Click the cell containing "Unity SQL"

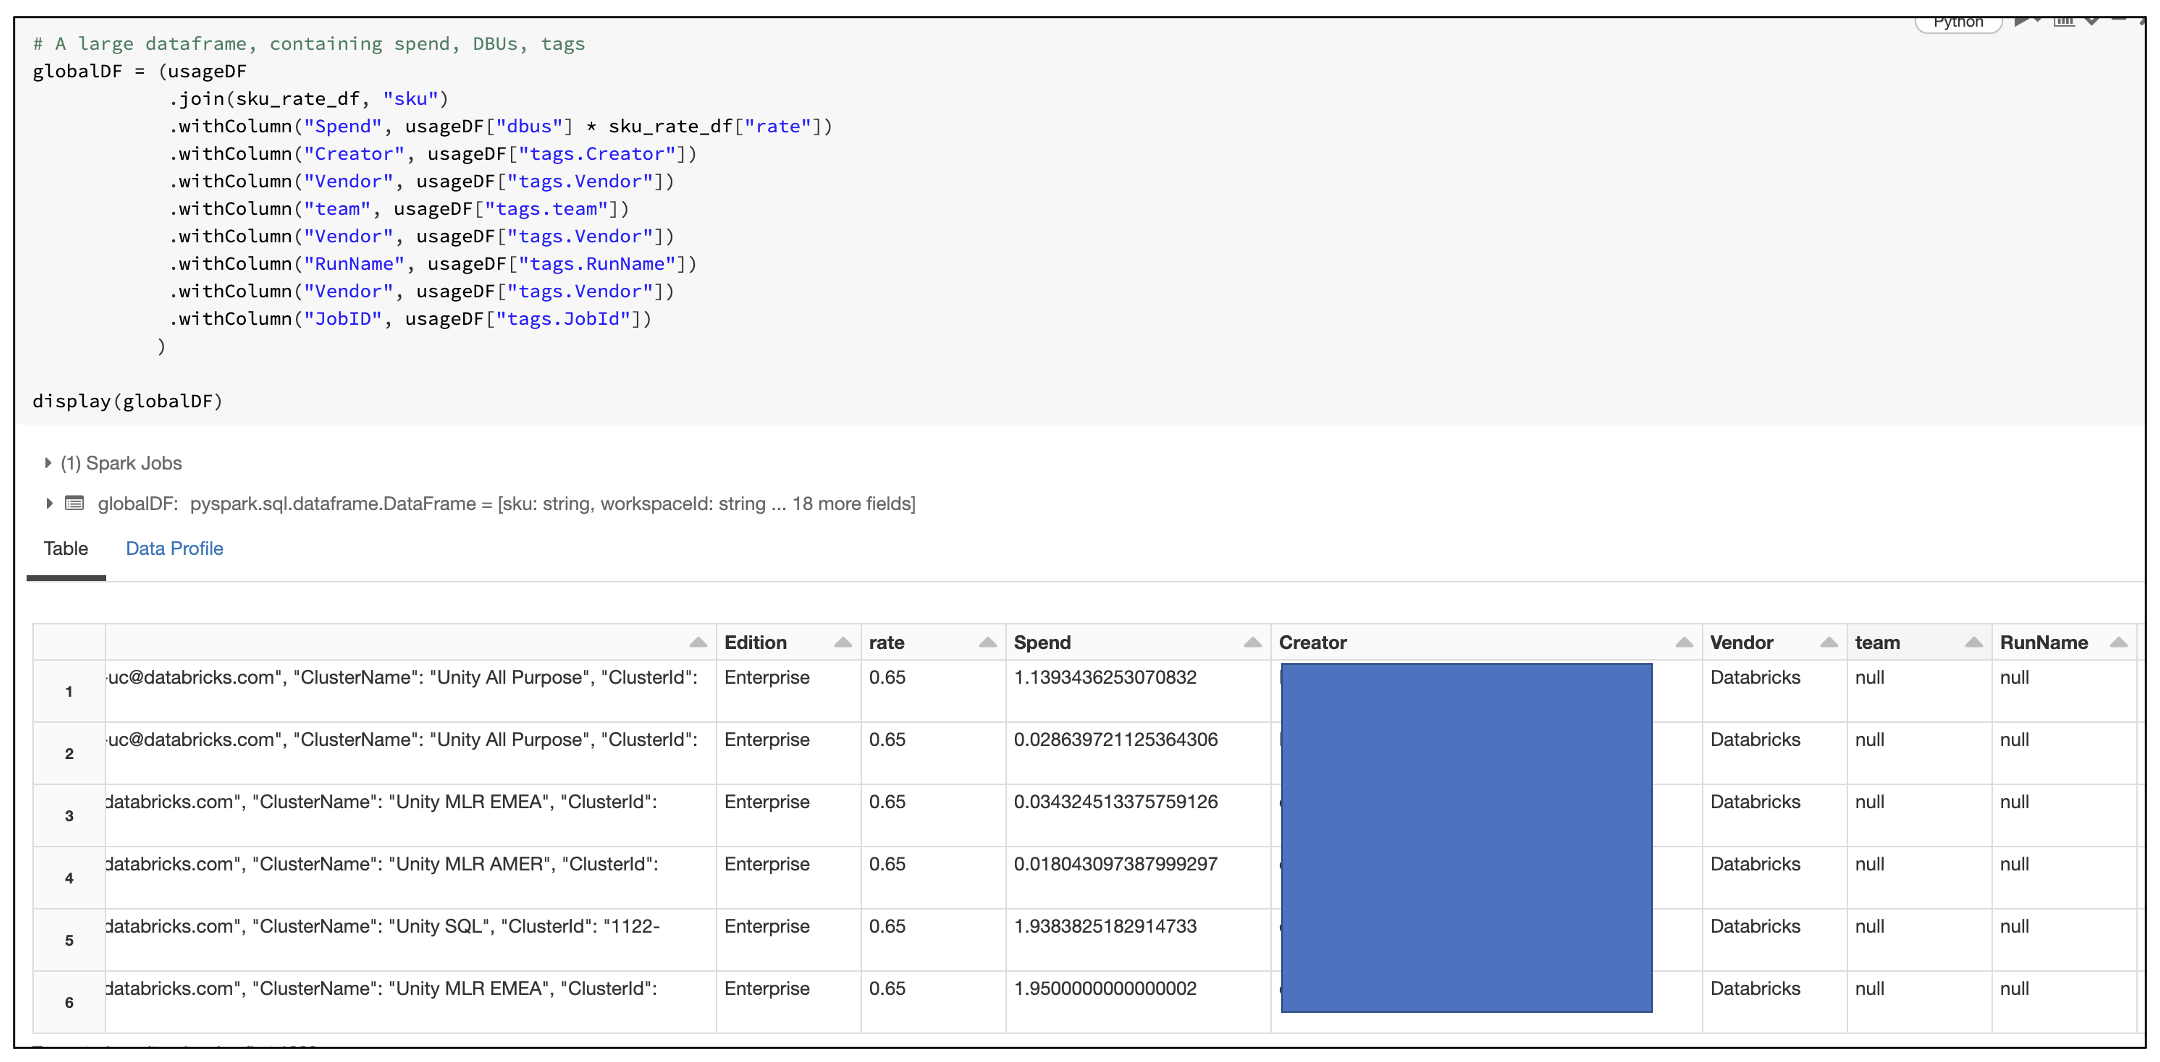(x=410, y=939)
